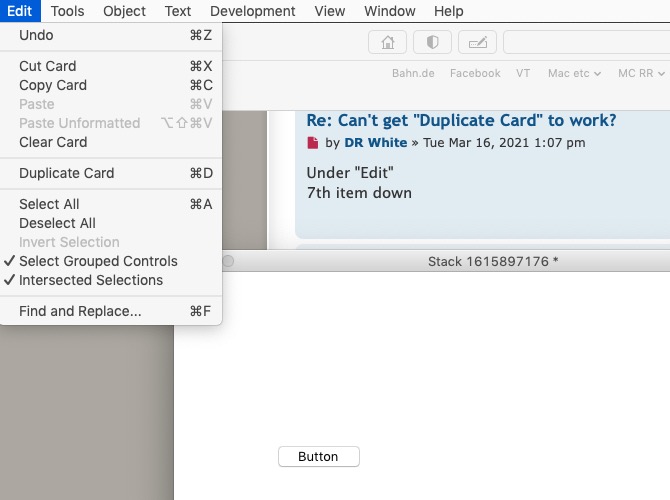Choose Find and Replace menu item
Viewport: 670px width, 500px height.
click(80, 311)
